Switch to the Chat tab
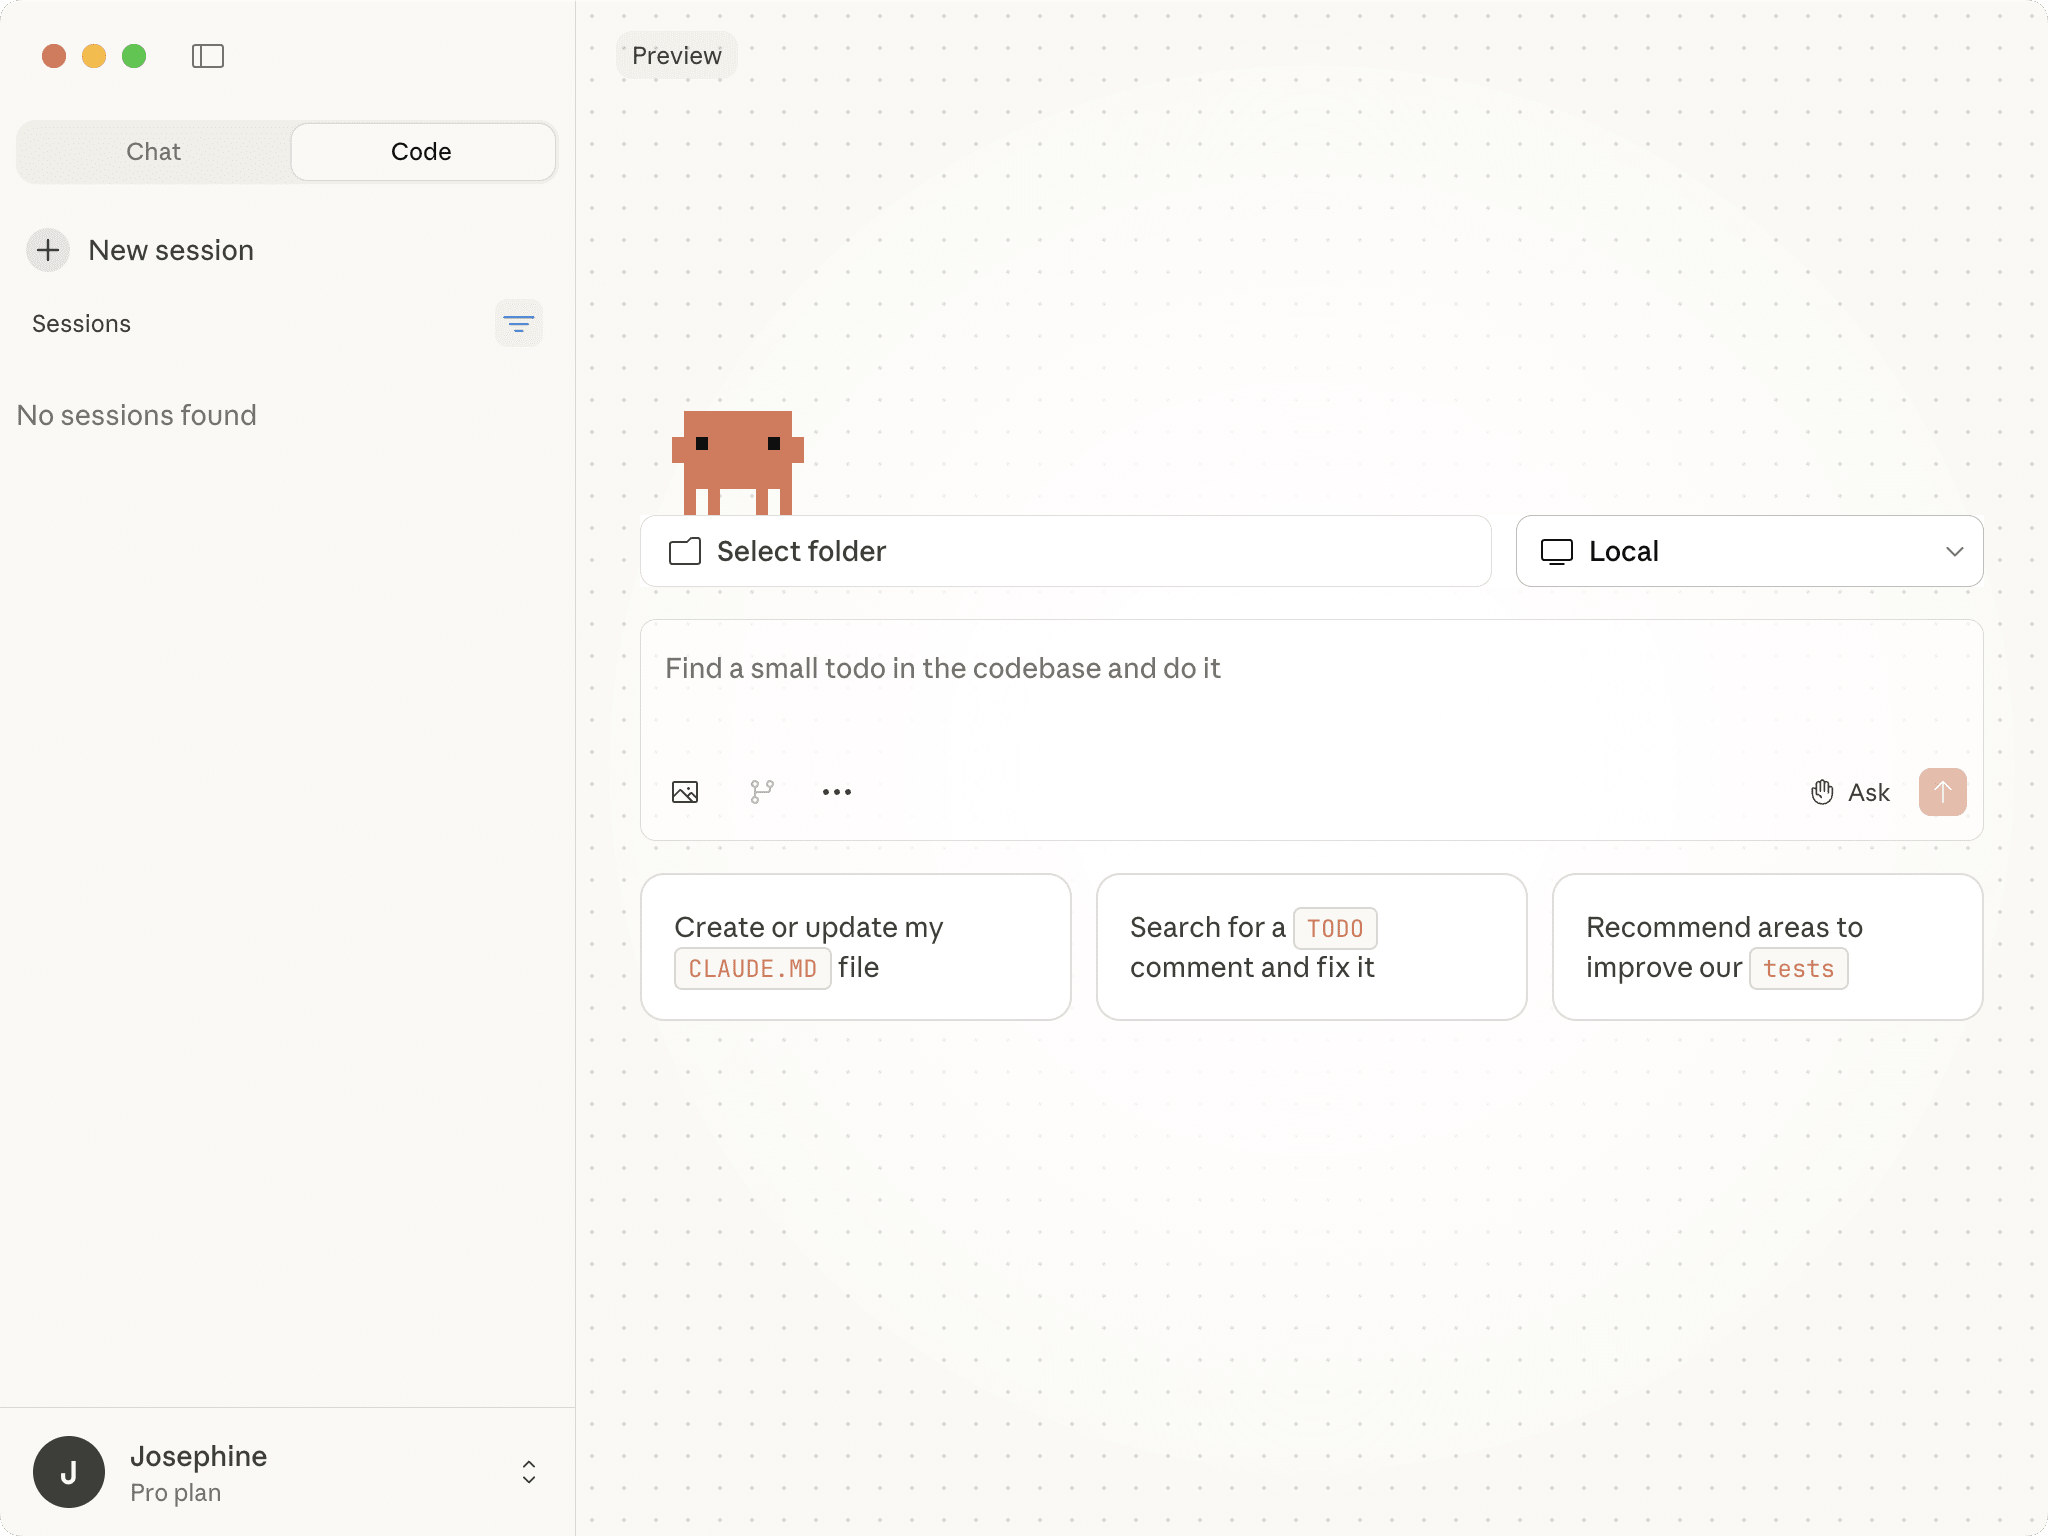2048x1536 pixels. pos(153,151)
